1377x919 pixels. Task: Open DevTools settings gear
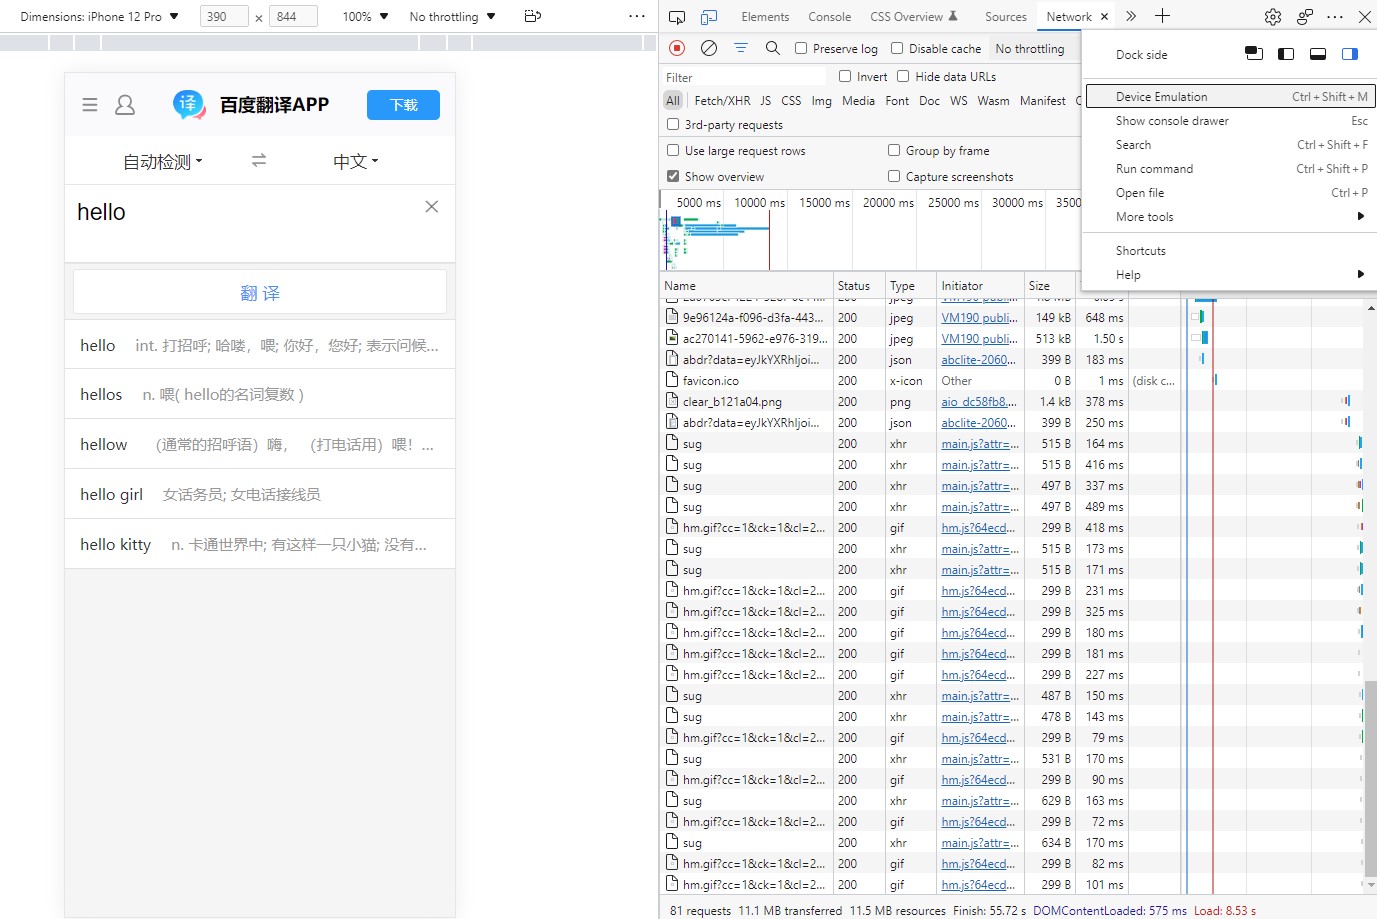point(1273,17)
